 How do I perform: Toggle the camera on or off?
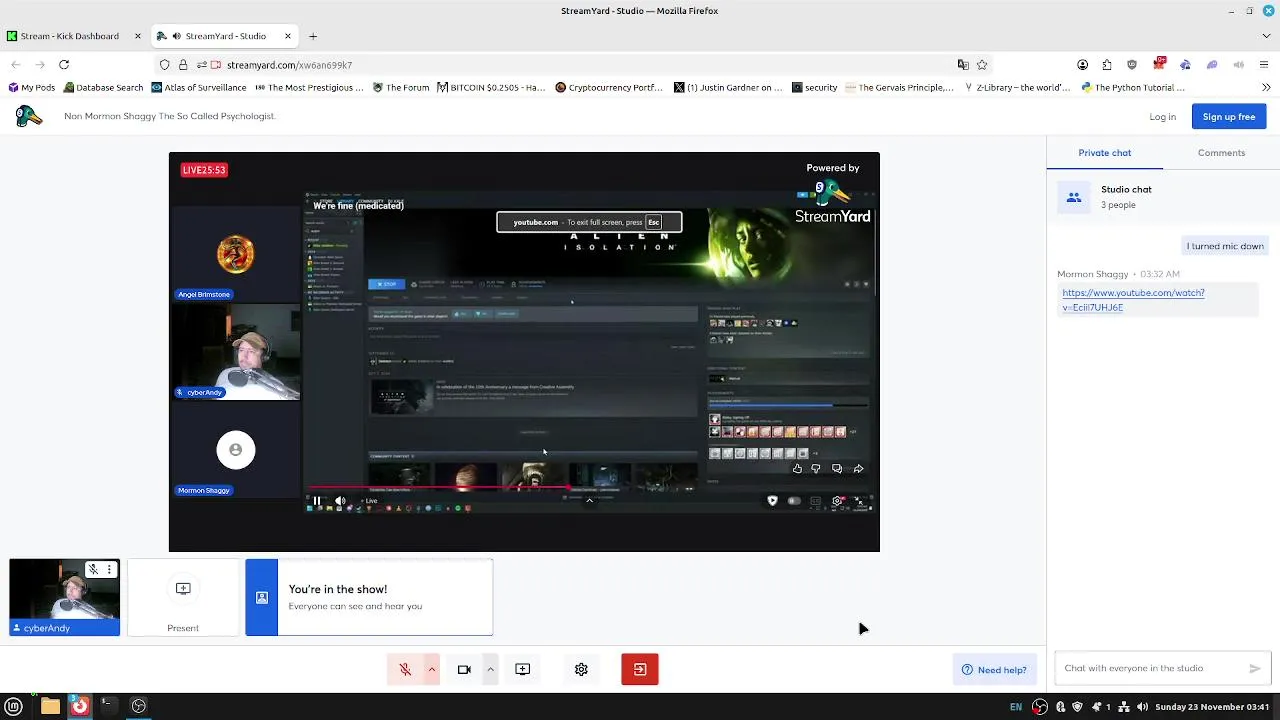(x=464, y=669)
